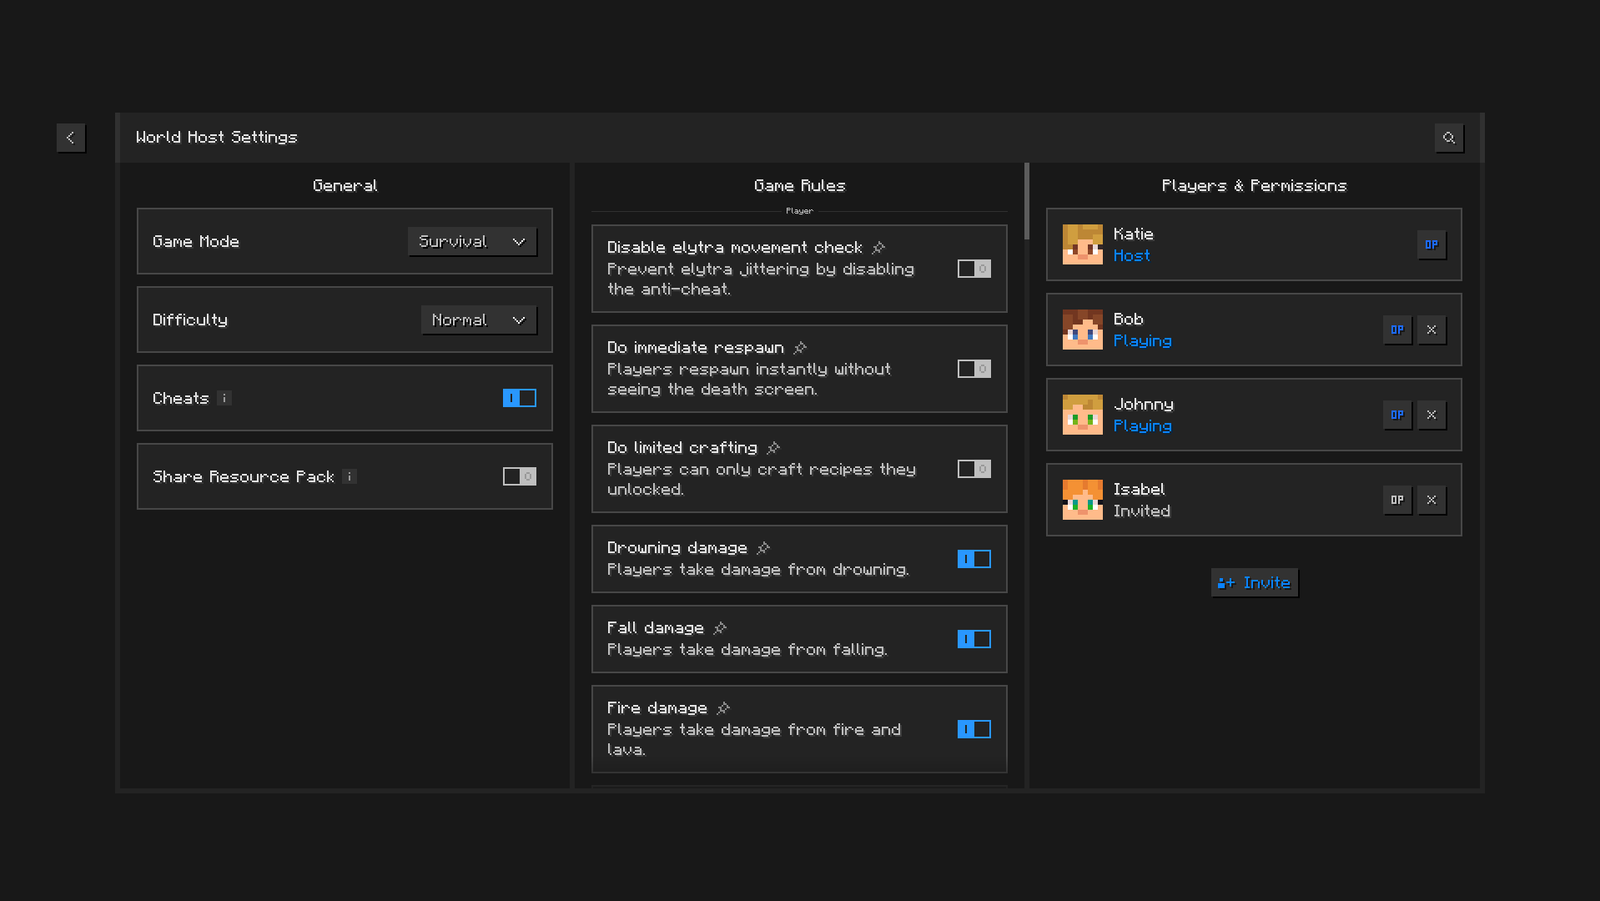Pin the Fall damage rule
The height and width of the screenshot is (901, 1600).
[x=720, y=628]
